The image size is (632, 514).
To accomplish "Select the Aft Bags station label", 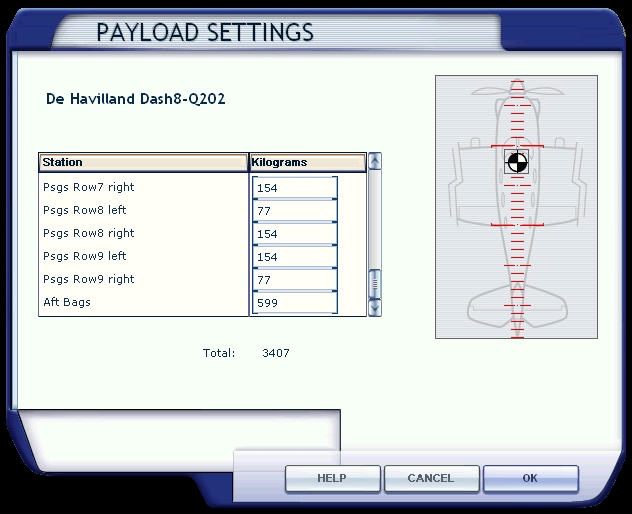I will pyautogui.click(x=67, y=302).
